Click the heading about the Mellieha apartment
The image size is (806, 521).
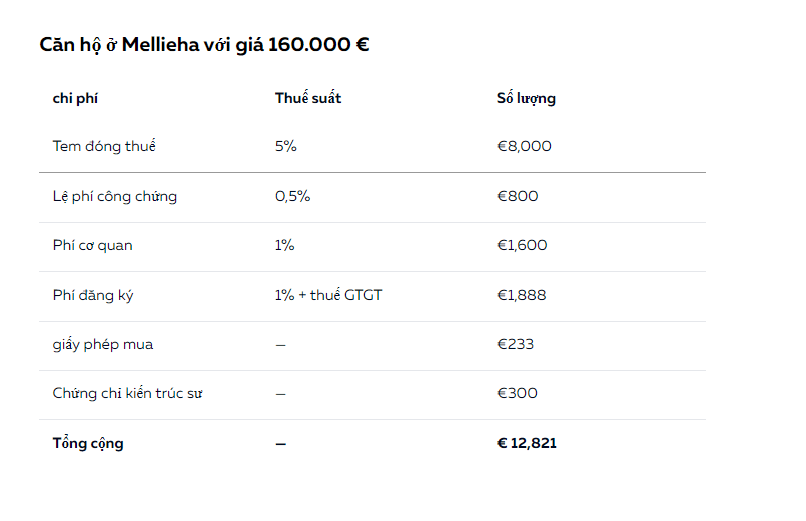point(204,45)
